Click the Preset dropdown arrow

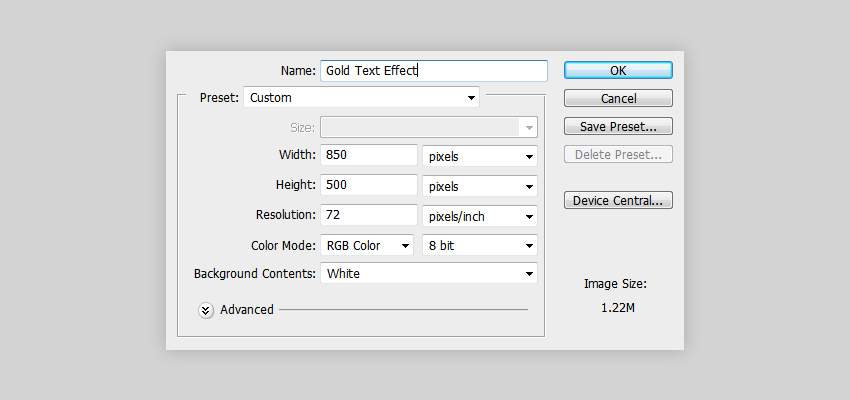pos(471,98)
